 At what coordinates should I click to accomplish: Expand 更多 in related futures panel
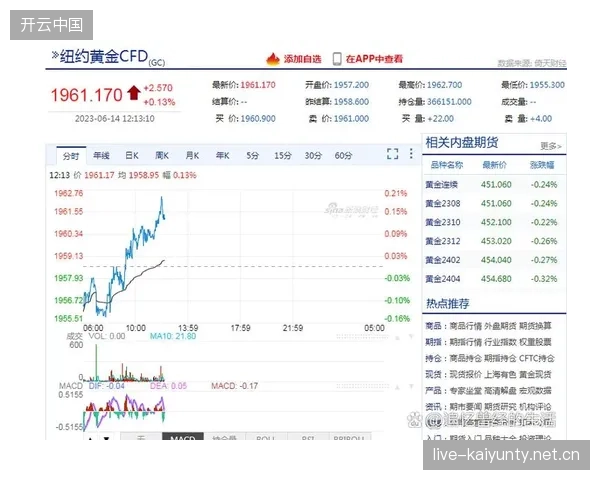coord(551,146)
